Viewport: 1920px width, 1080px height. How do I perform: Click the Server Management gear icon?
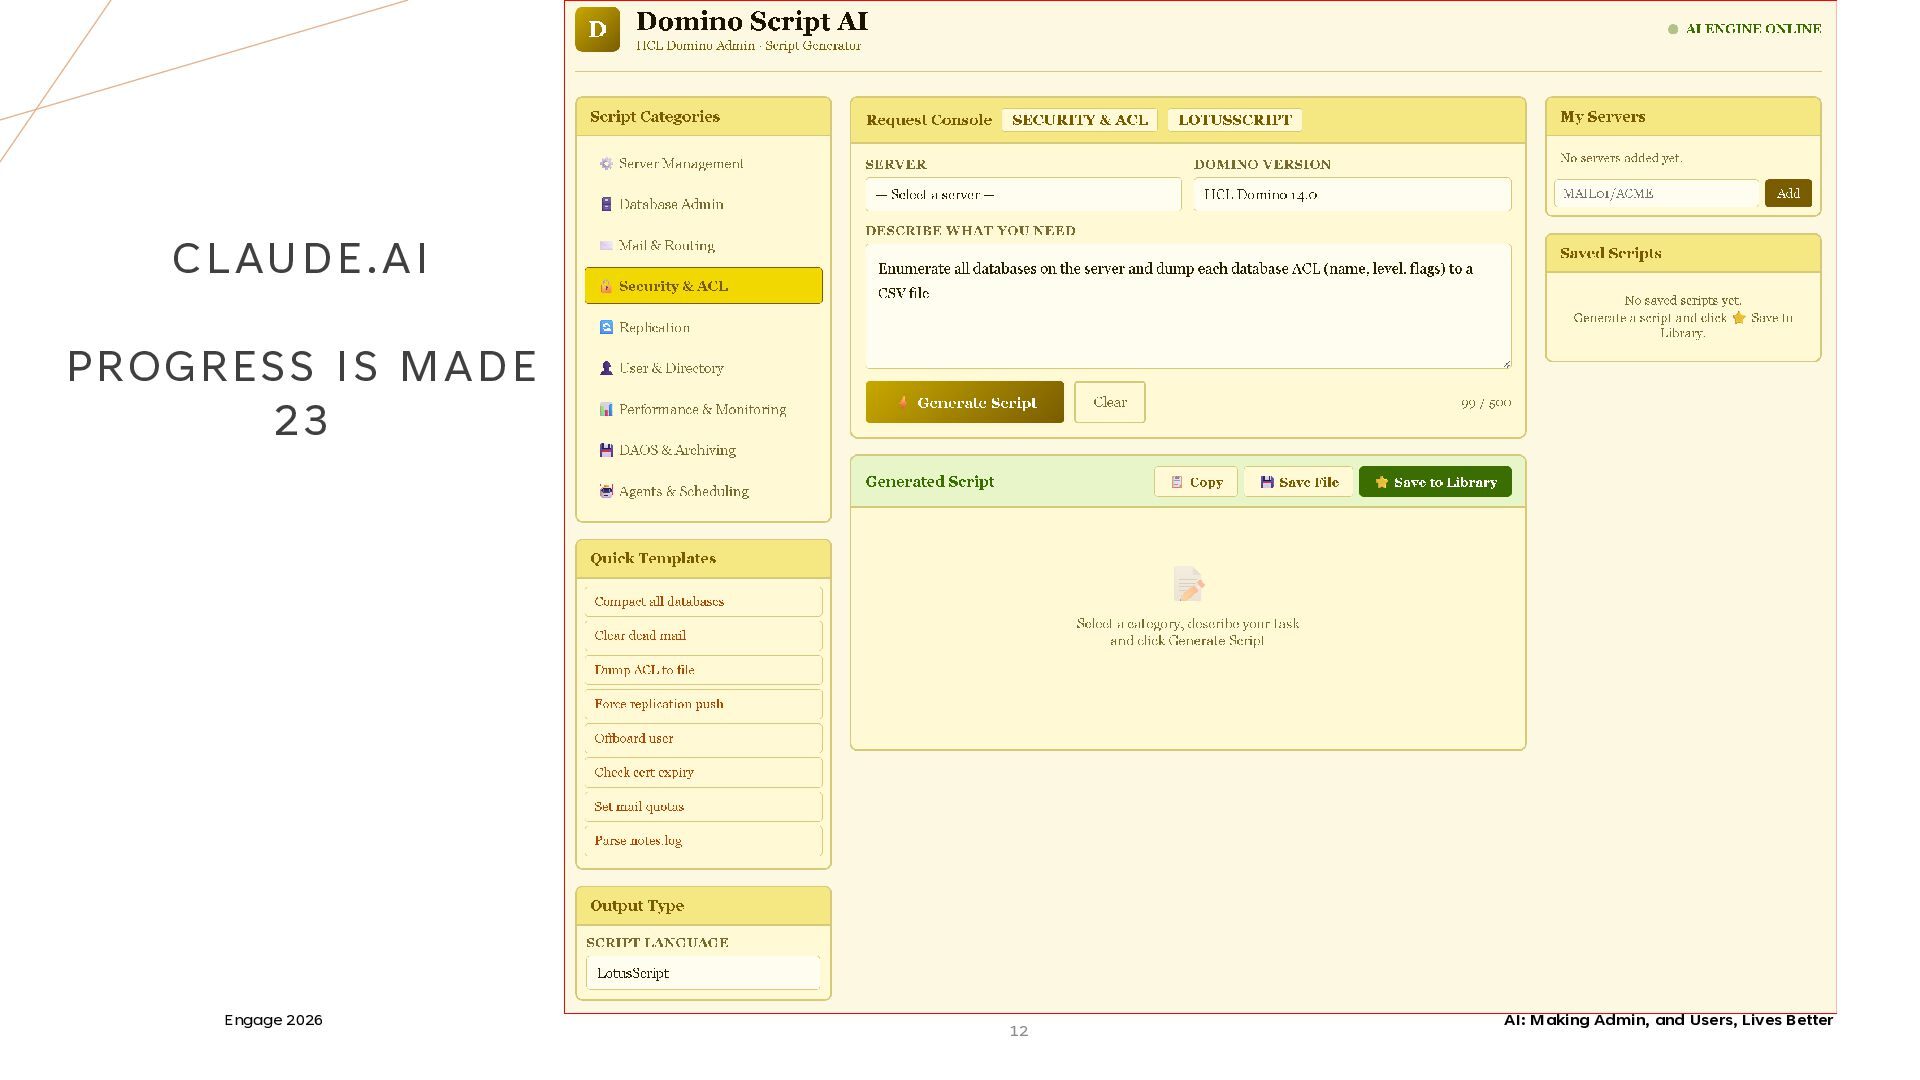point(606,164)
